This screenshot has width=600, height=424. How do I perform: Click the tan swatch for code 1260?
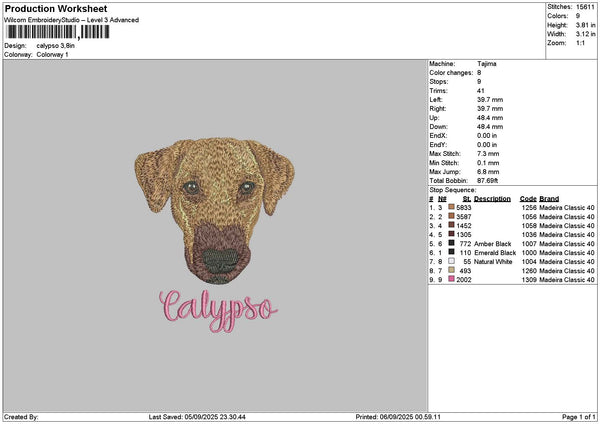point(452,270)
